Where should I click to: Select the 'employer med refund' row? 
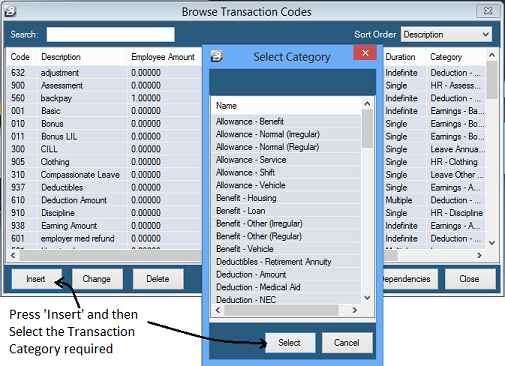pos(104,238)
